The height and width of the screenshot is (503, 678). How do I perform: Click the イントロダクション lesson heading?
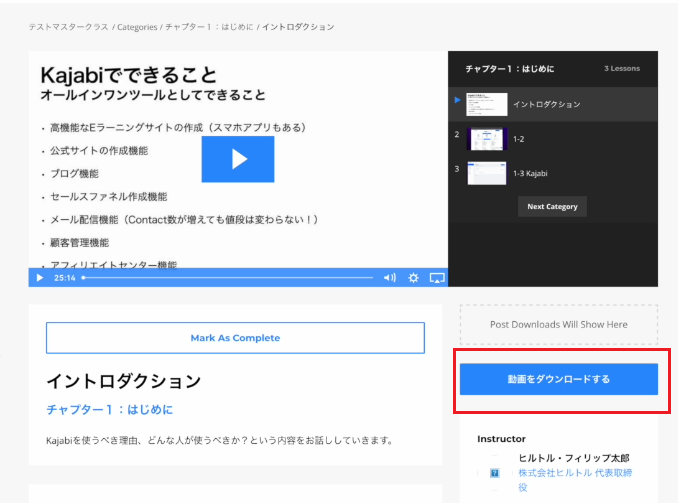tap(124, 381)
